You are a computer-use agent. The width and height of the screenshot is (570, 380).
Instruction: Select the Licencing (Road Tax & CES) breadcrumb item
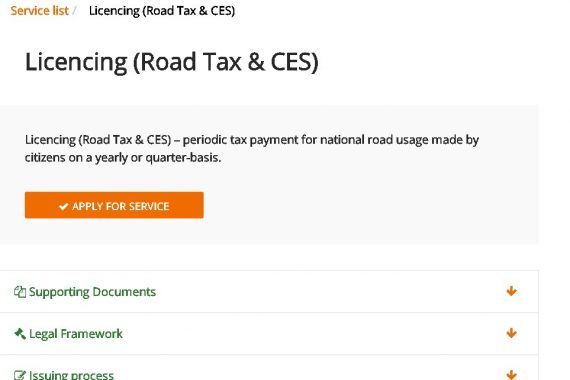click(162, 11)
